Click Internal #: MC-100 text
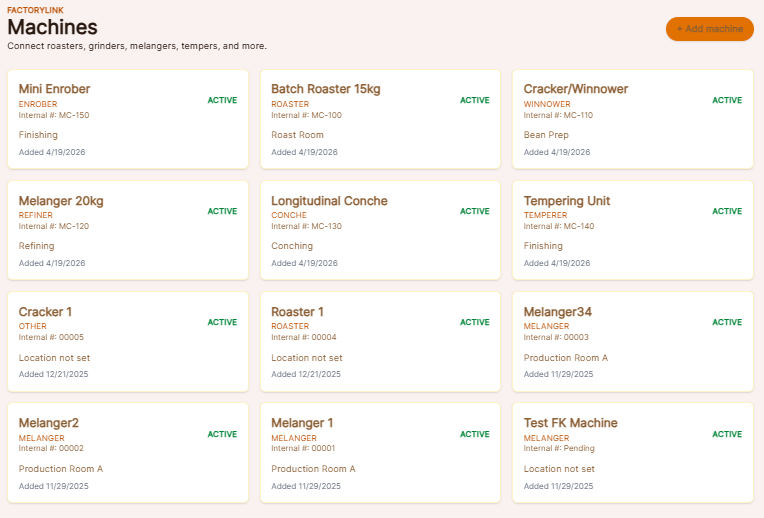 (x=306, y=115)
